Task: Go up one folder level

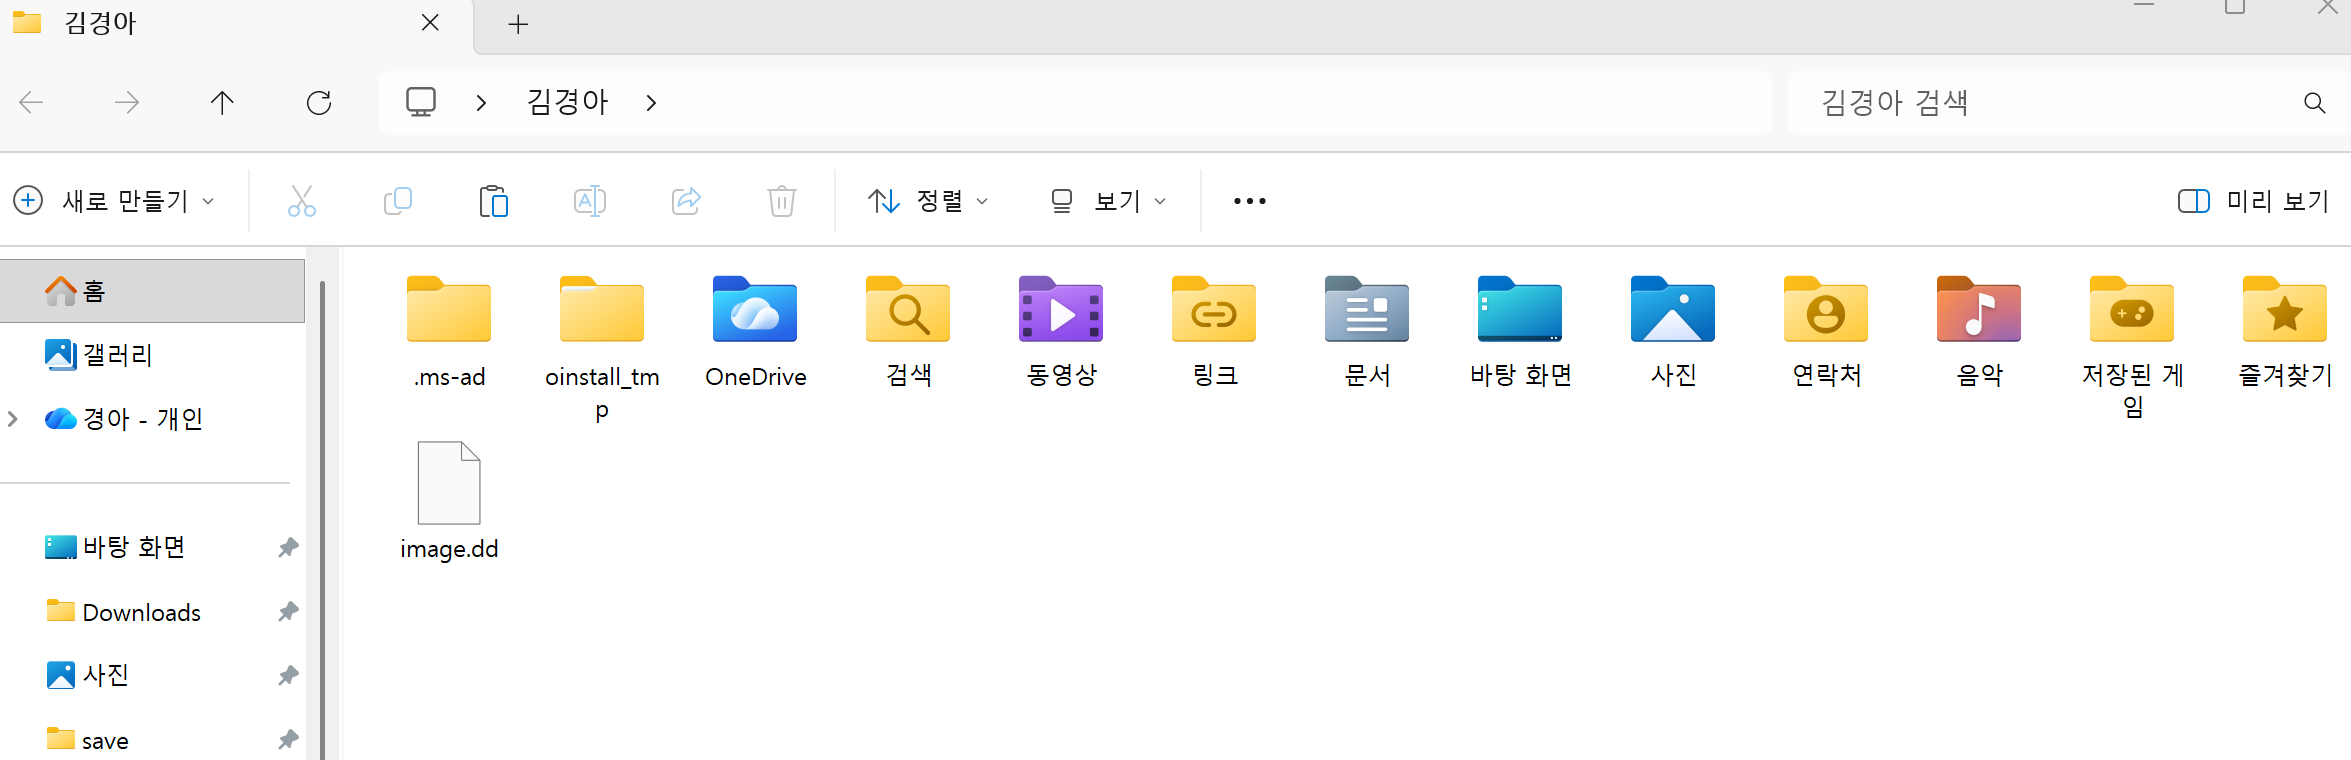Action: [222, 102]
